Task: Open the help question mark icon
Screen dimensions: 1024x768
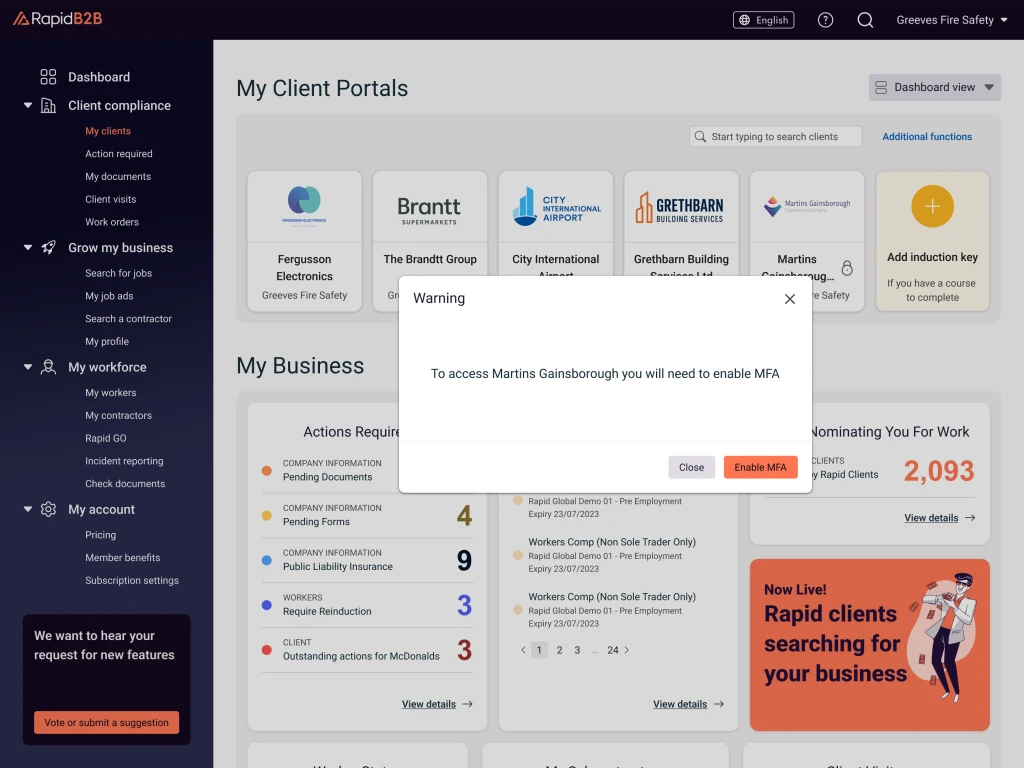Action: pos(825,20)
